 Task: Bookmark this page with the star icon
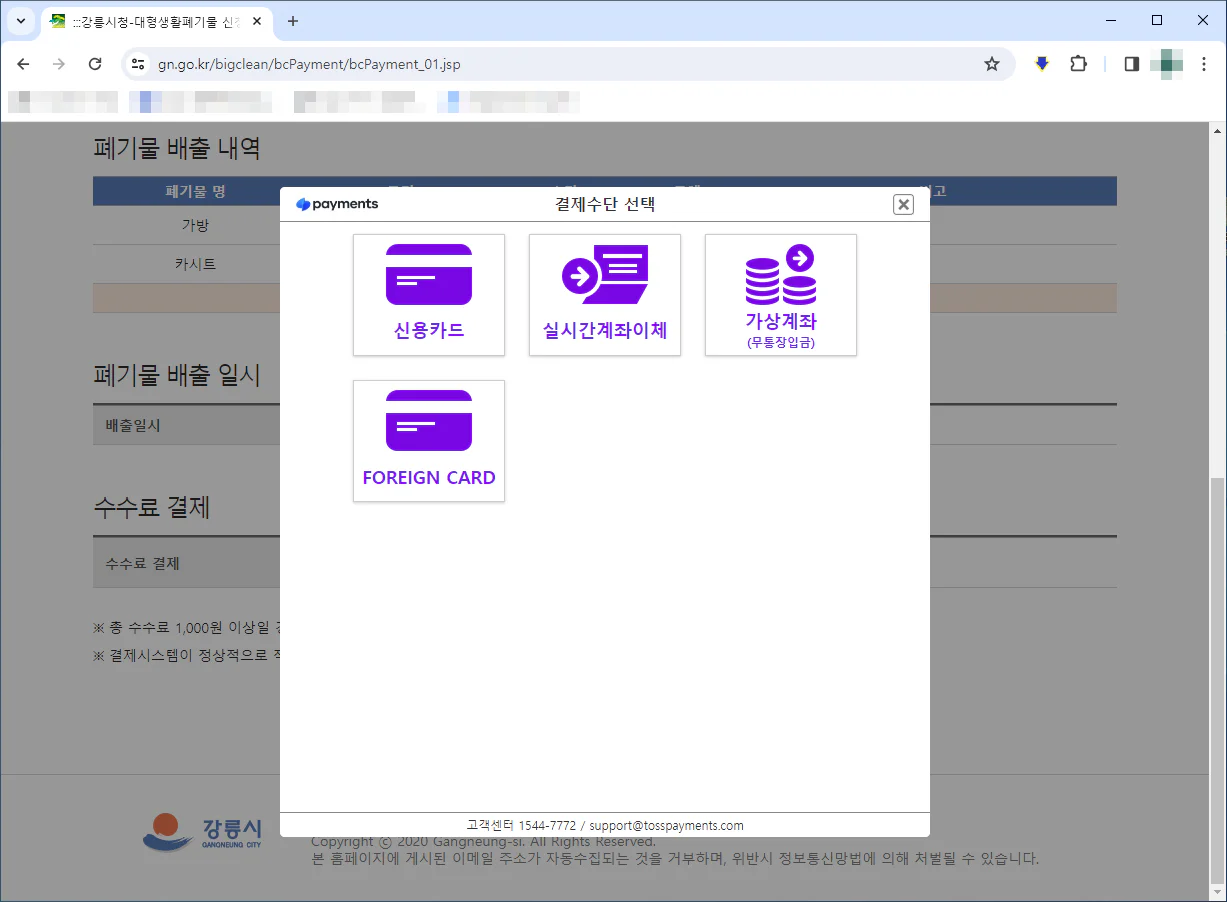pyautogui.click(x=992, y=64)
